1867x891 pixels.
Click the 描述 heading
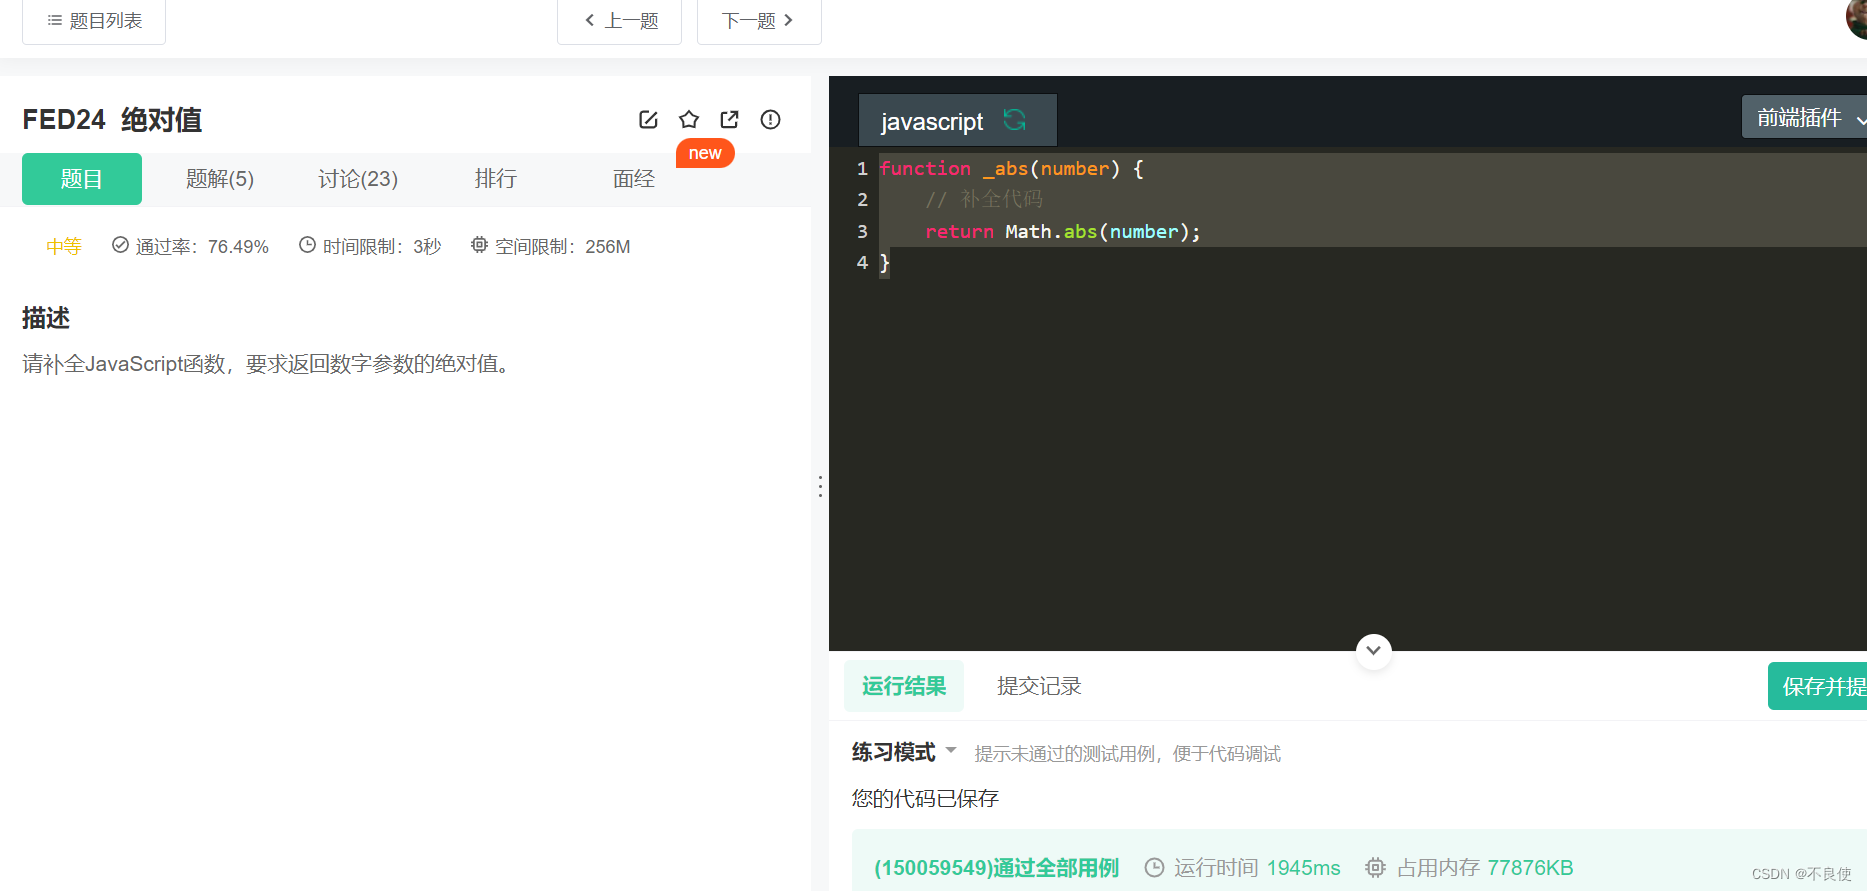[x=46, y=318]
